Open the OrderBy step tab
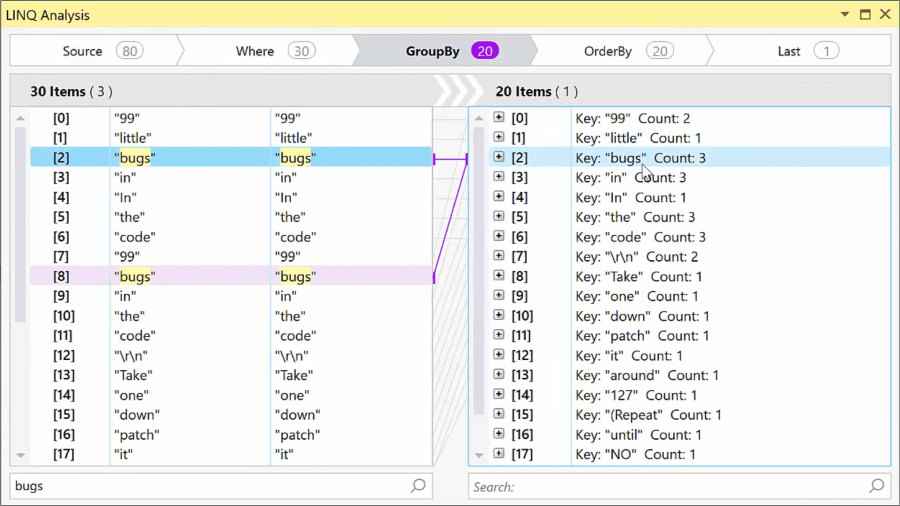This screenshot has width=900, height=506. [620, 51]
